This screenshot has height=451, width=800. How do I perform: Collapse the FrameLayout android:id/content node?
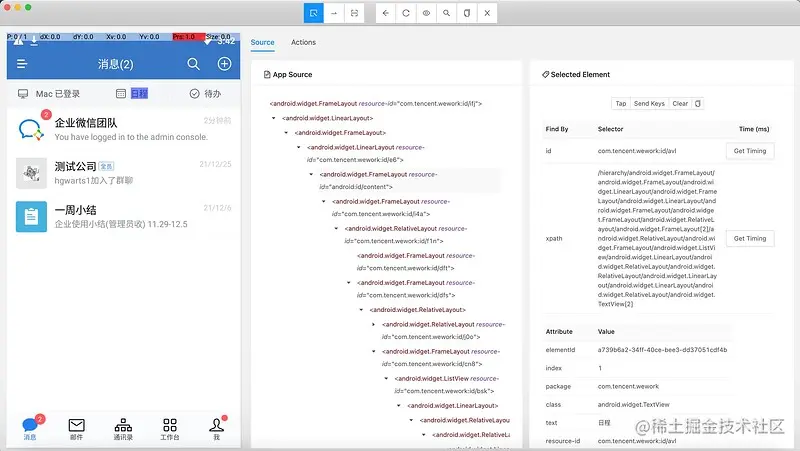[311, 174]
